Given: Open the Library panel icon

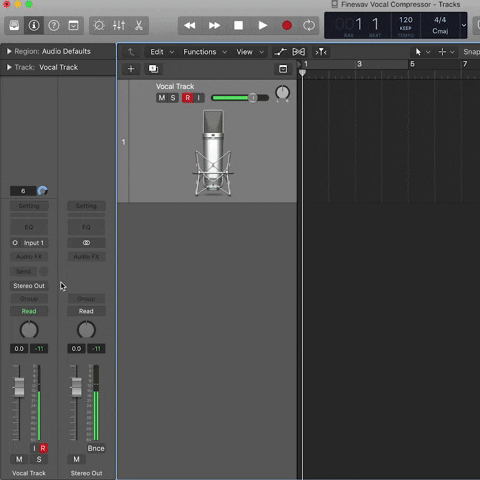Looking at the screenshot, I should pos(14,25).
